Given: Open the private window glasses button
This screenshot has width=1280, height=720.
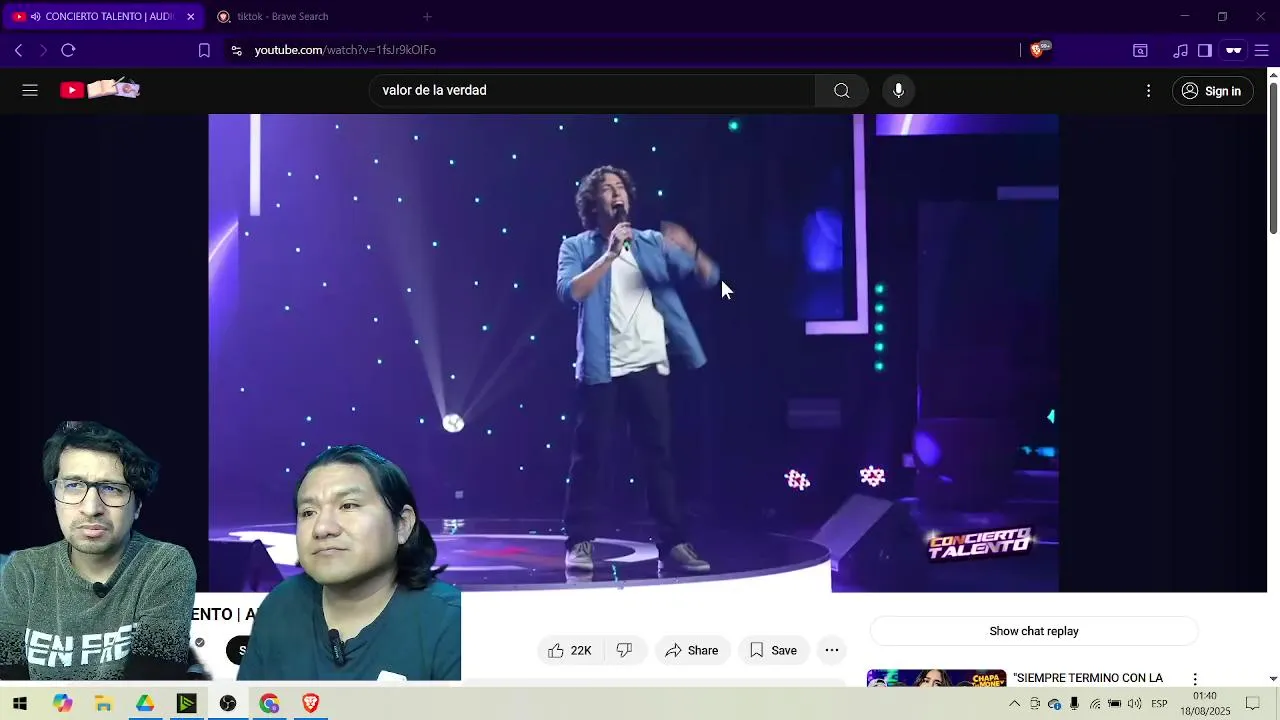Looking at the screenshot, I should click(x=1234, y=50).
